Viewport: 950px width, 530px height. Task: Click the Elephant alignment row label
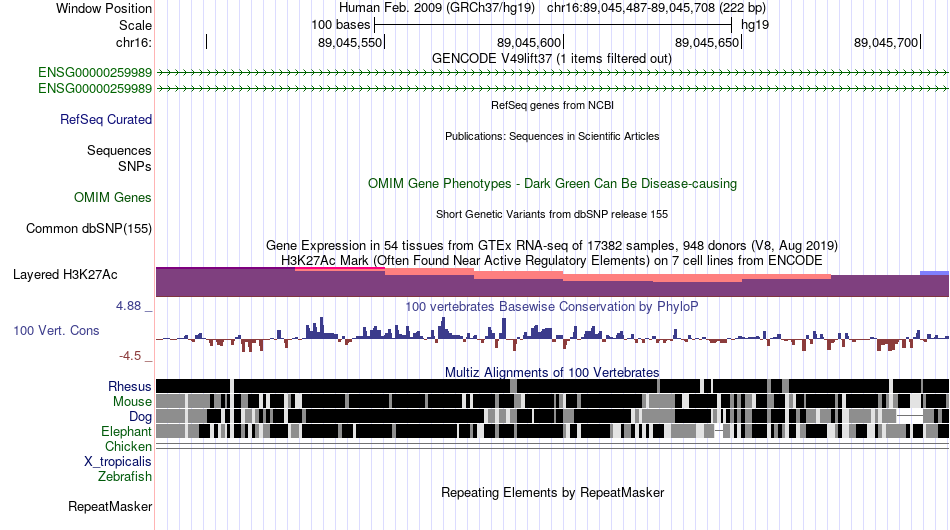point(126,431)
